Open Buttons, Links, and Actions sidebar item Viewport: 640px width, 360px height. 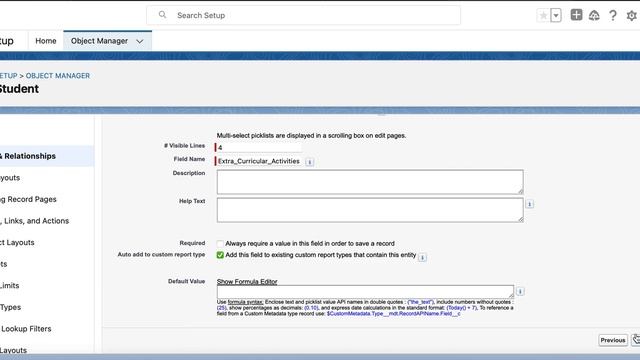coord(35,221)
